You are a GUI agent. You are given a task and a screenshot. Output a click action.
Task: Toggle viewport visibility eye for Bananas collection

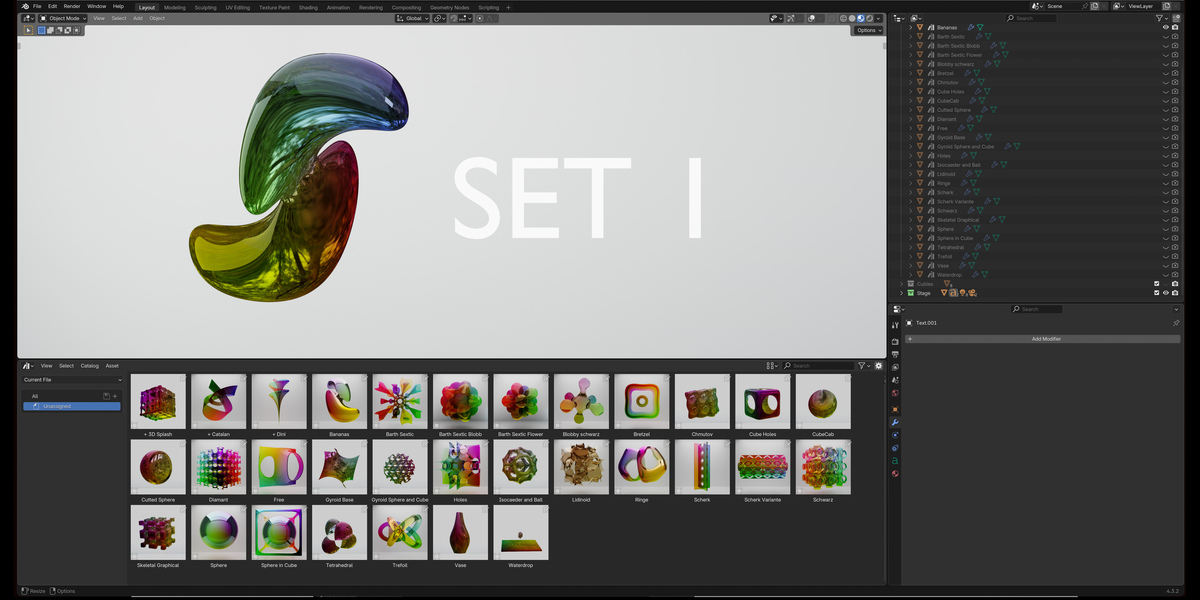1165,27
